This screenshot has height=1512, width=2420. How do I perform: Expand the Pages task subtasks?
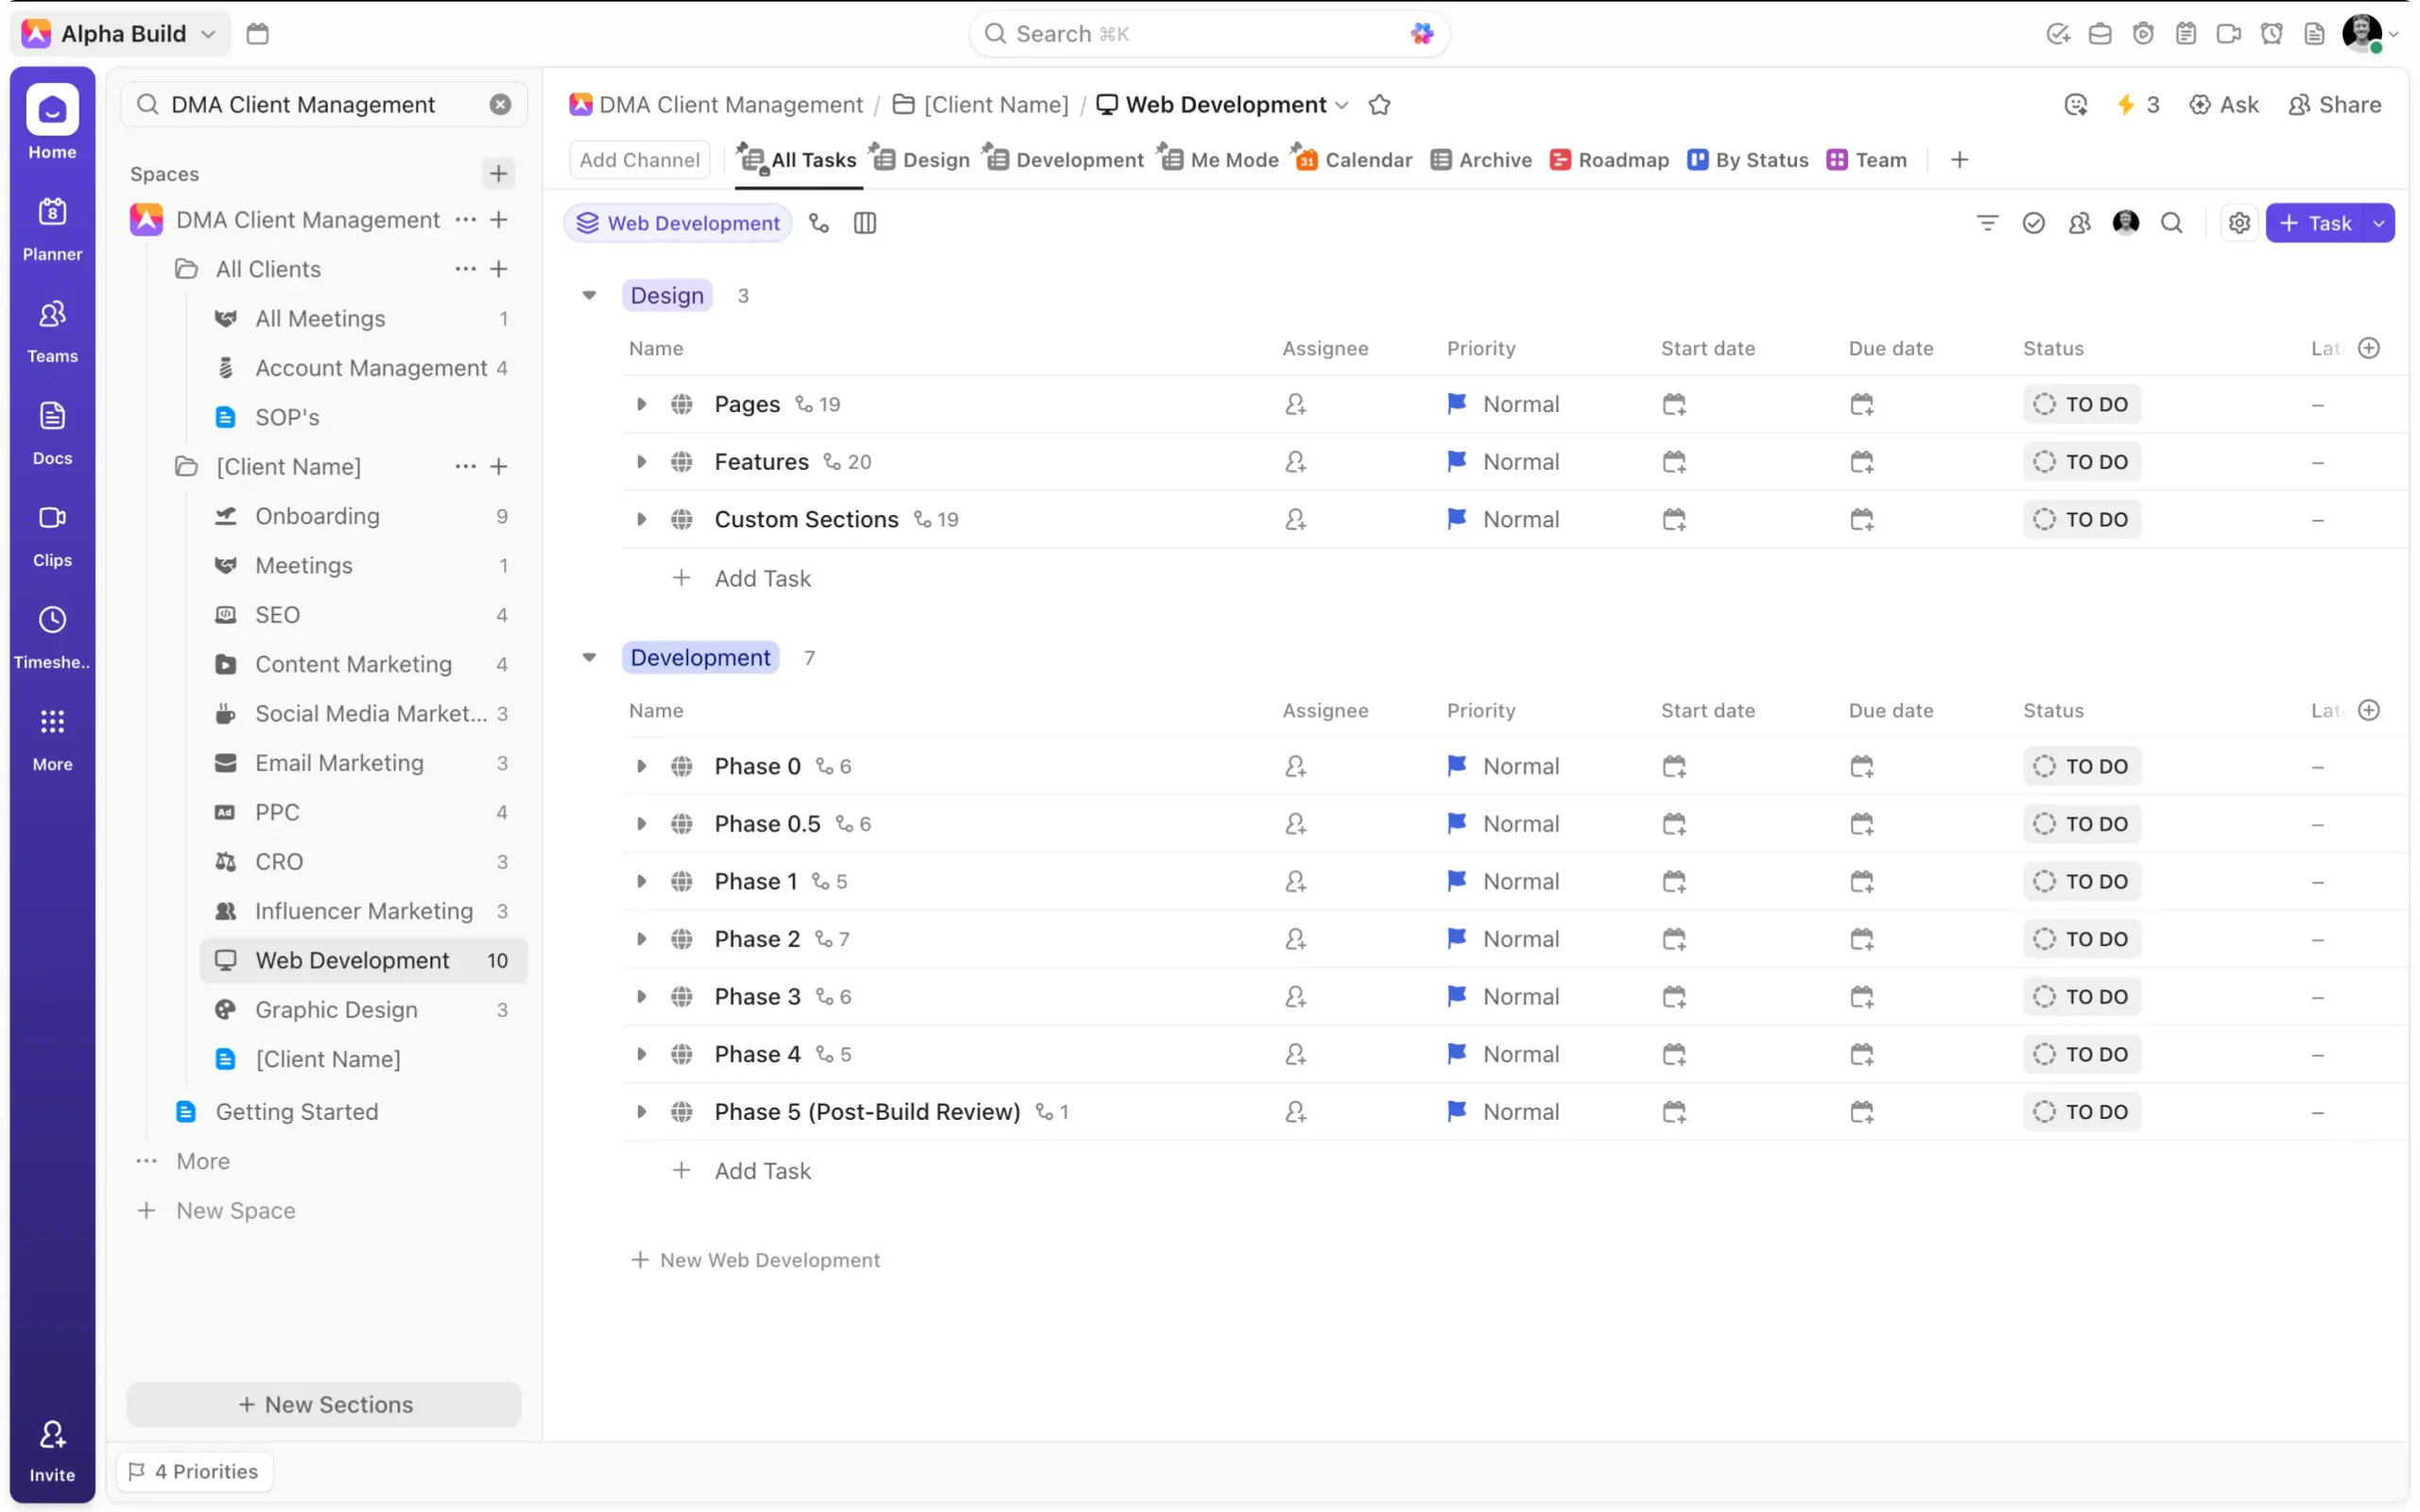[641, 404]
